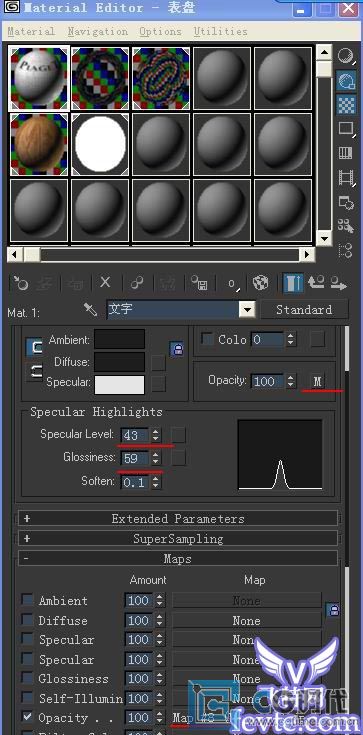Open the Navigation menu
The image size is (363, 735).
[x=98, y=31]
